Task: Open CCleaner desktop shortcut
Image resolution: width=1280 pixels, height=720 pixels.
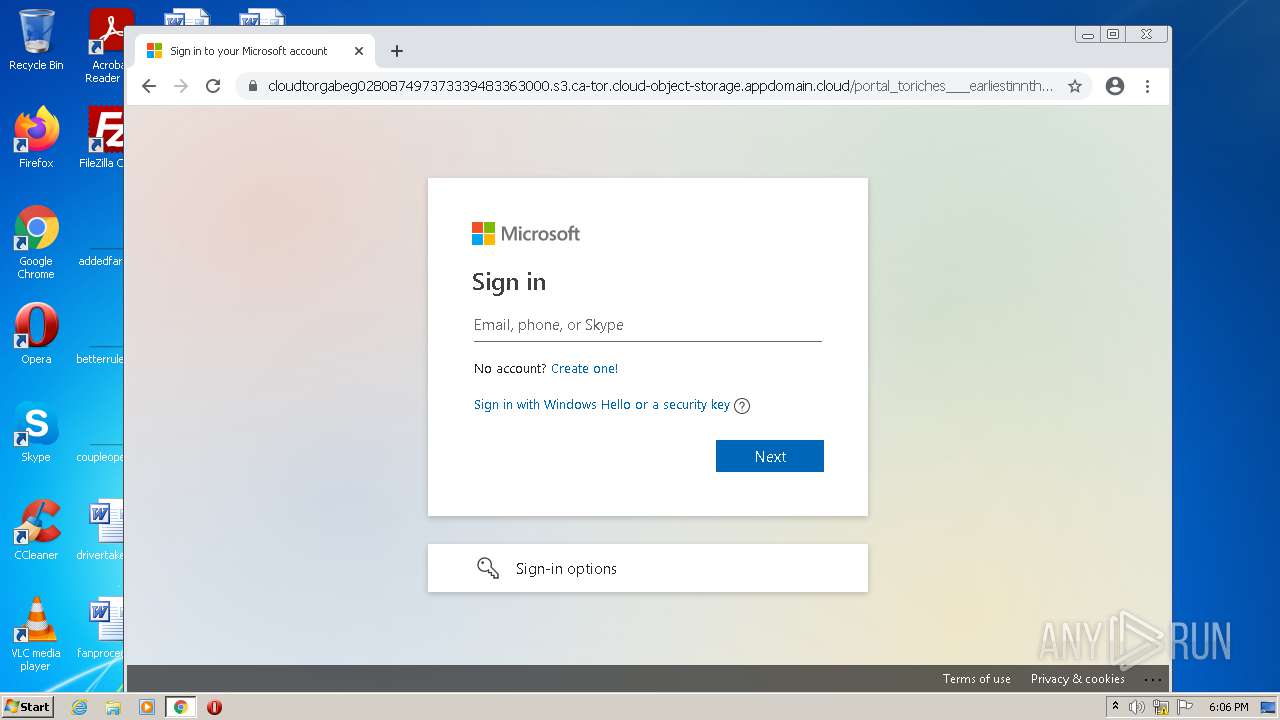Action: click(36, 530)
